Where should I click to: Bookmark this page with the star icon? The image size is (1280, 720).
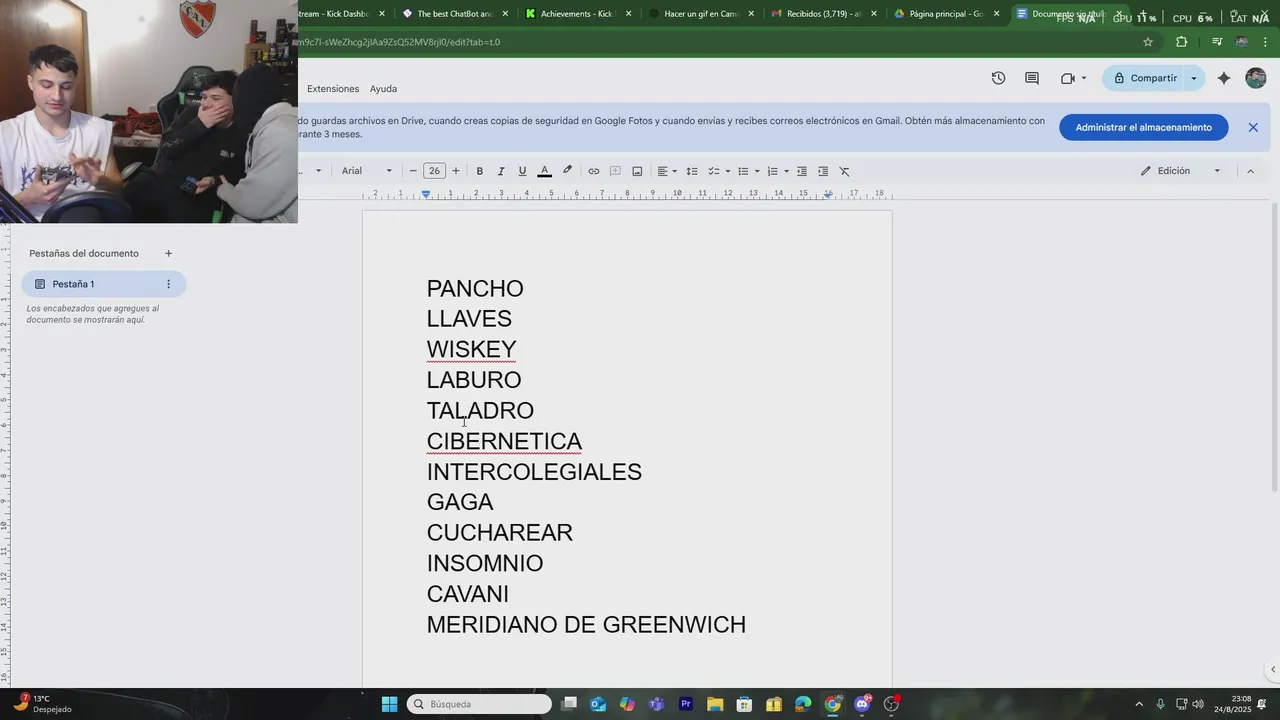[x=1148, y=42]
